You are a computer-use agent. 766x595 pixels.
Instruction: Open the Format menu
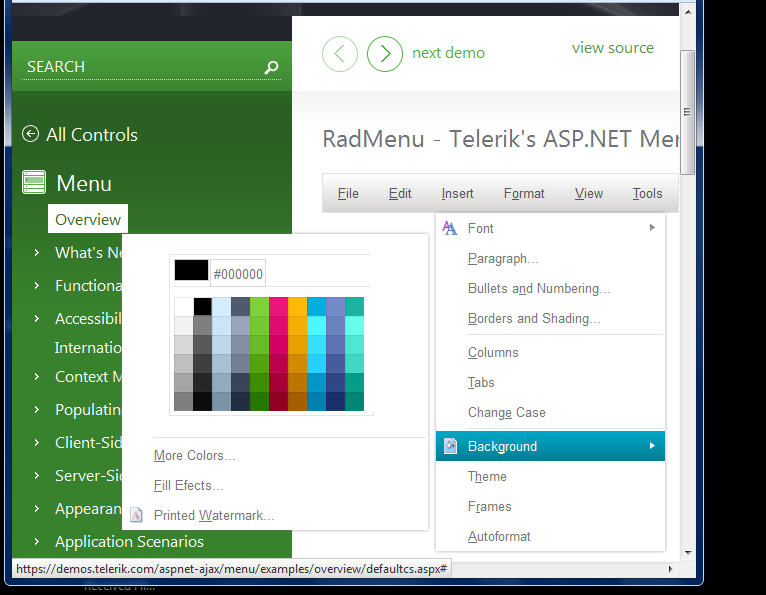[524, 193]
